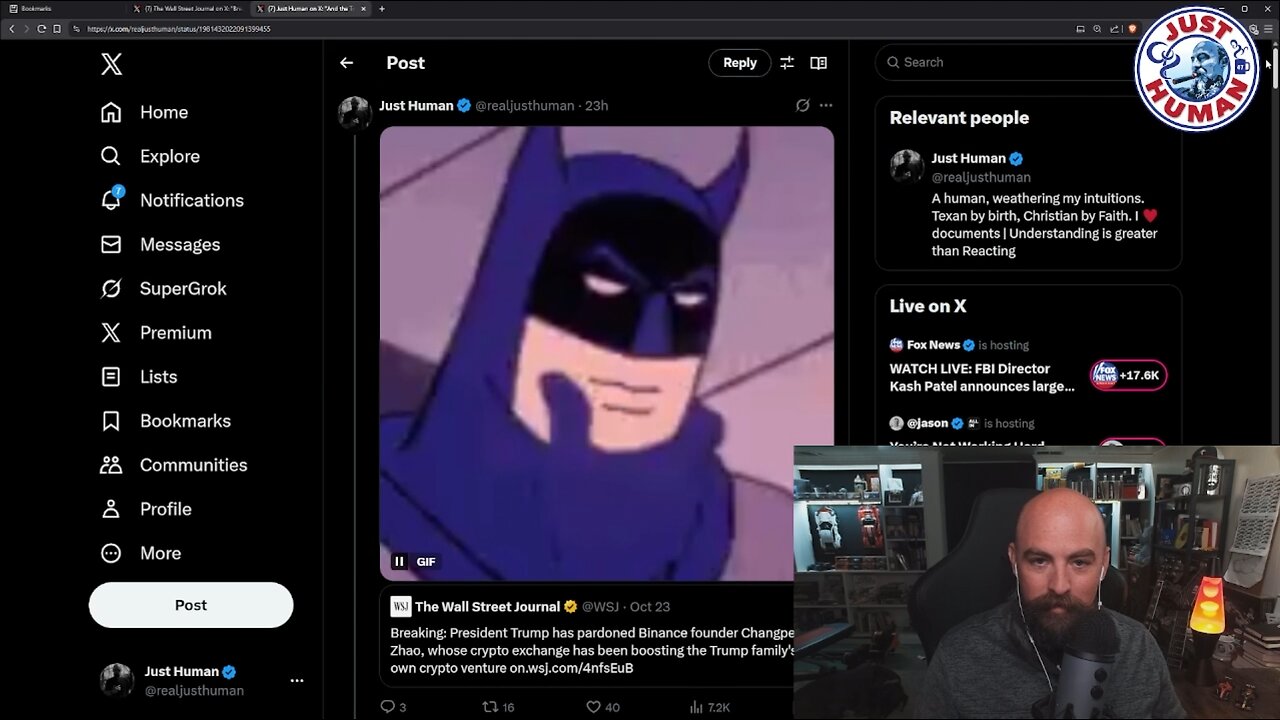Click the zoom magnifier icon in address bar

[x=1097, y=29]
